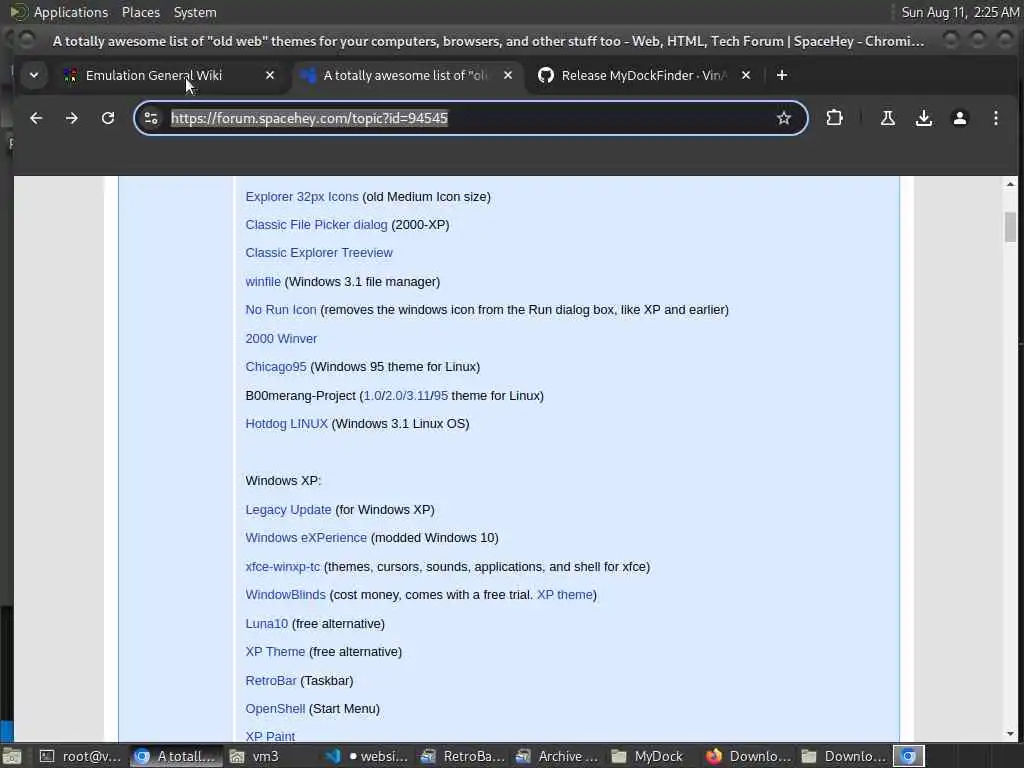Switch to VS Code websi... taskbar item

point(367,756)
